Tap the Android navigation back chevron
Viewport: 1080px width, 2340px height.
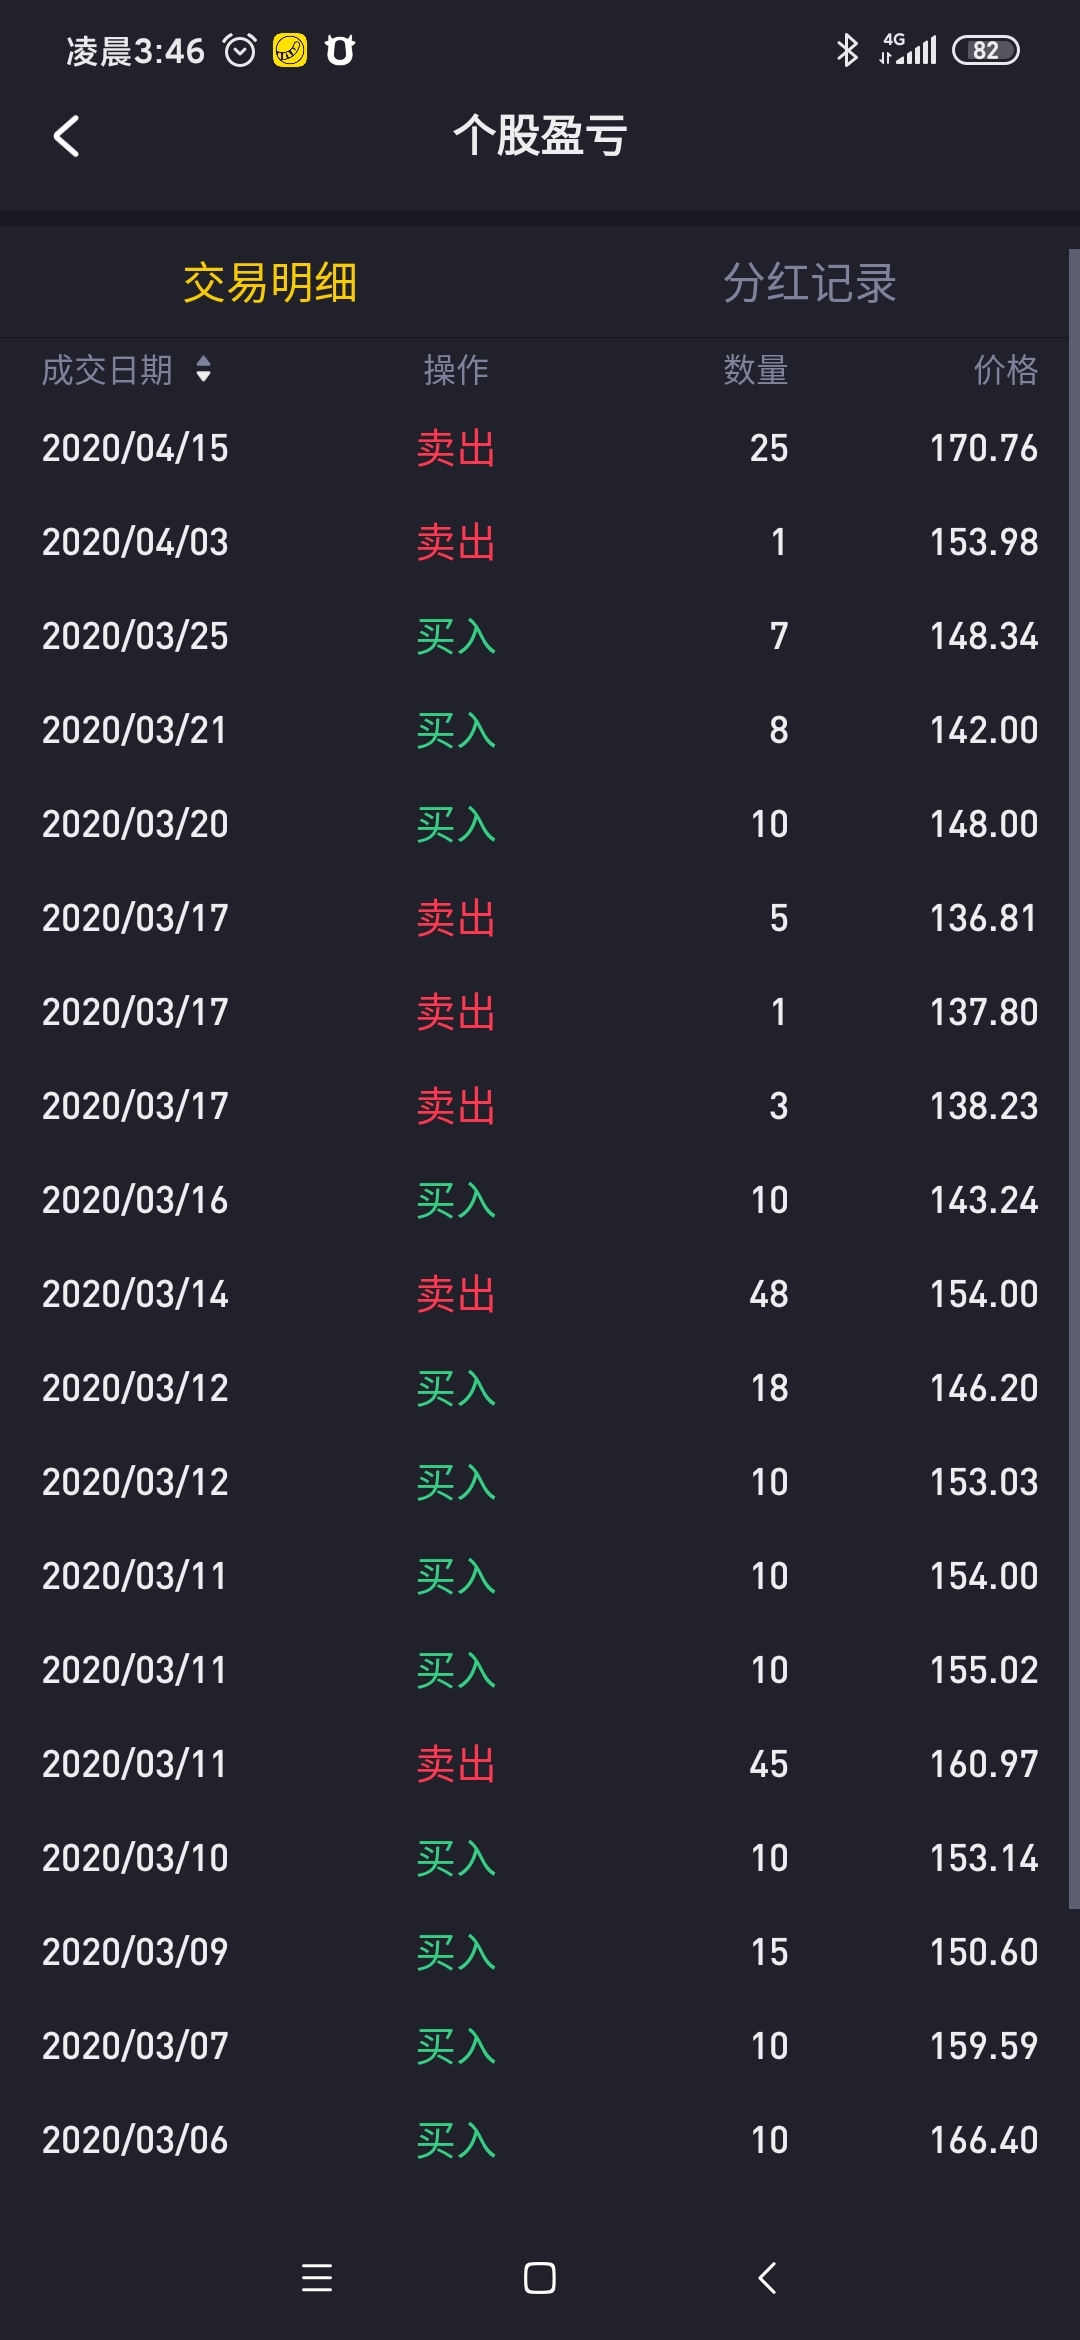(767, 2278)
